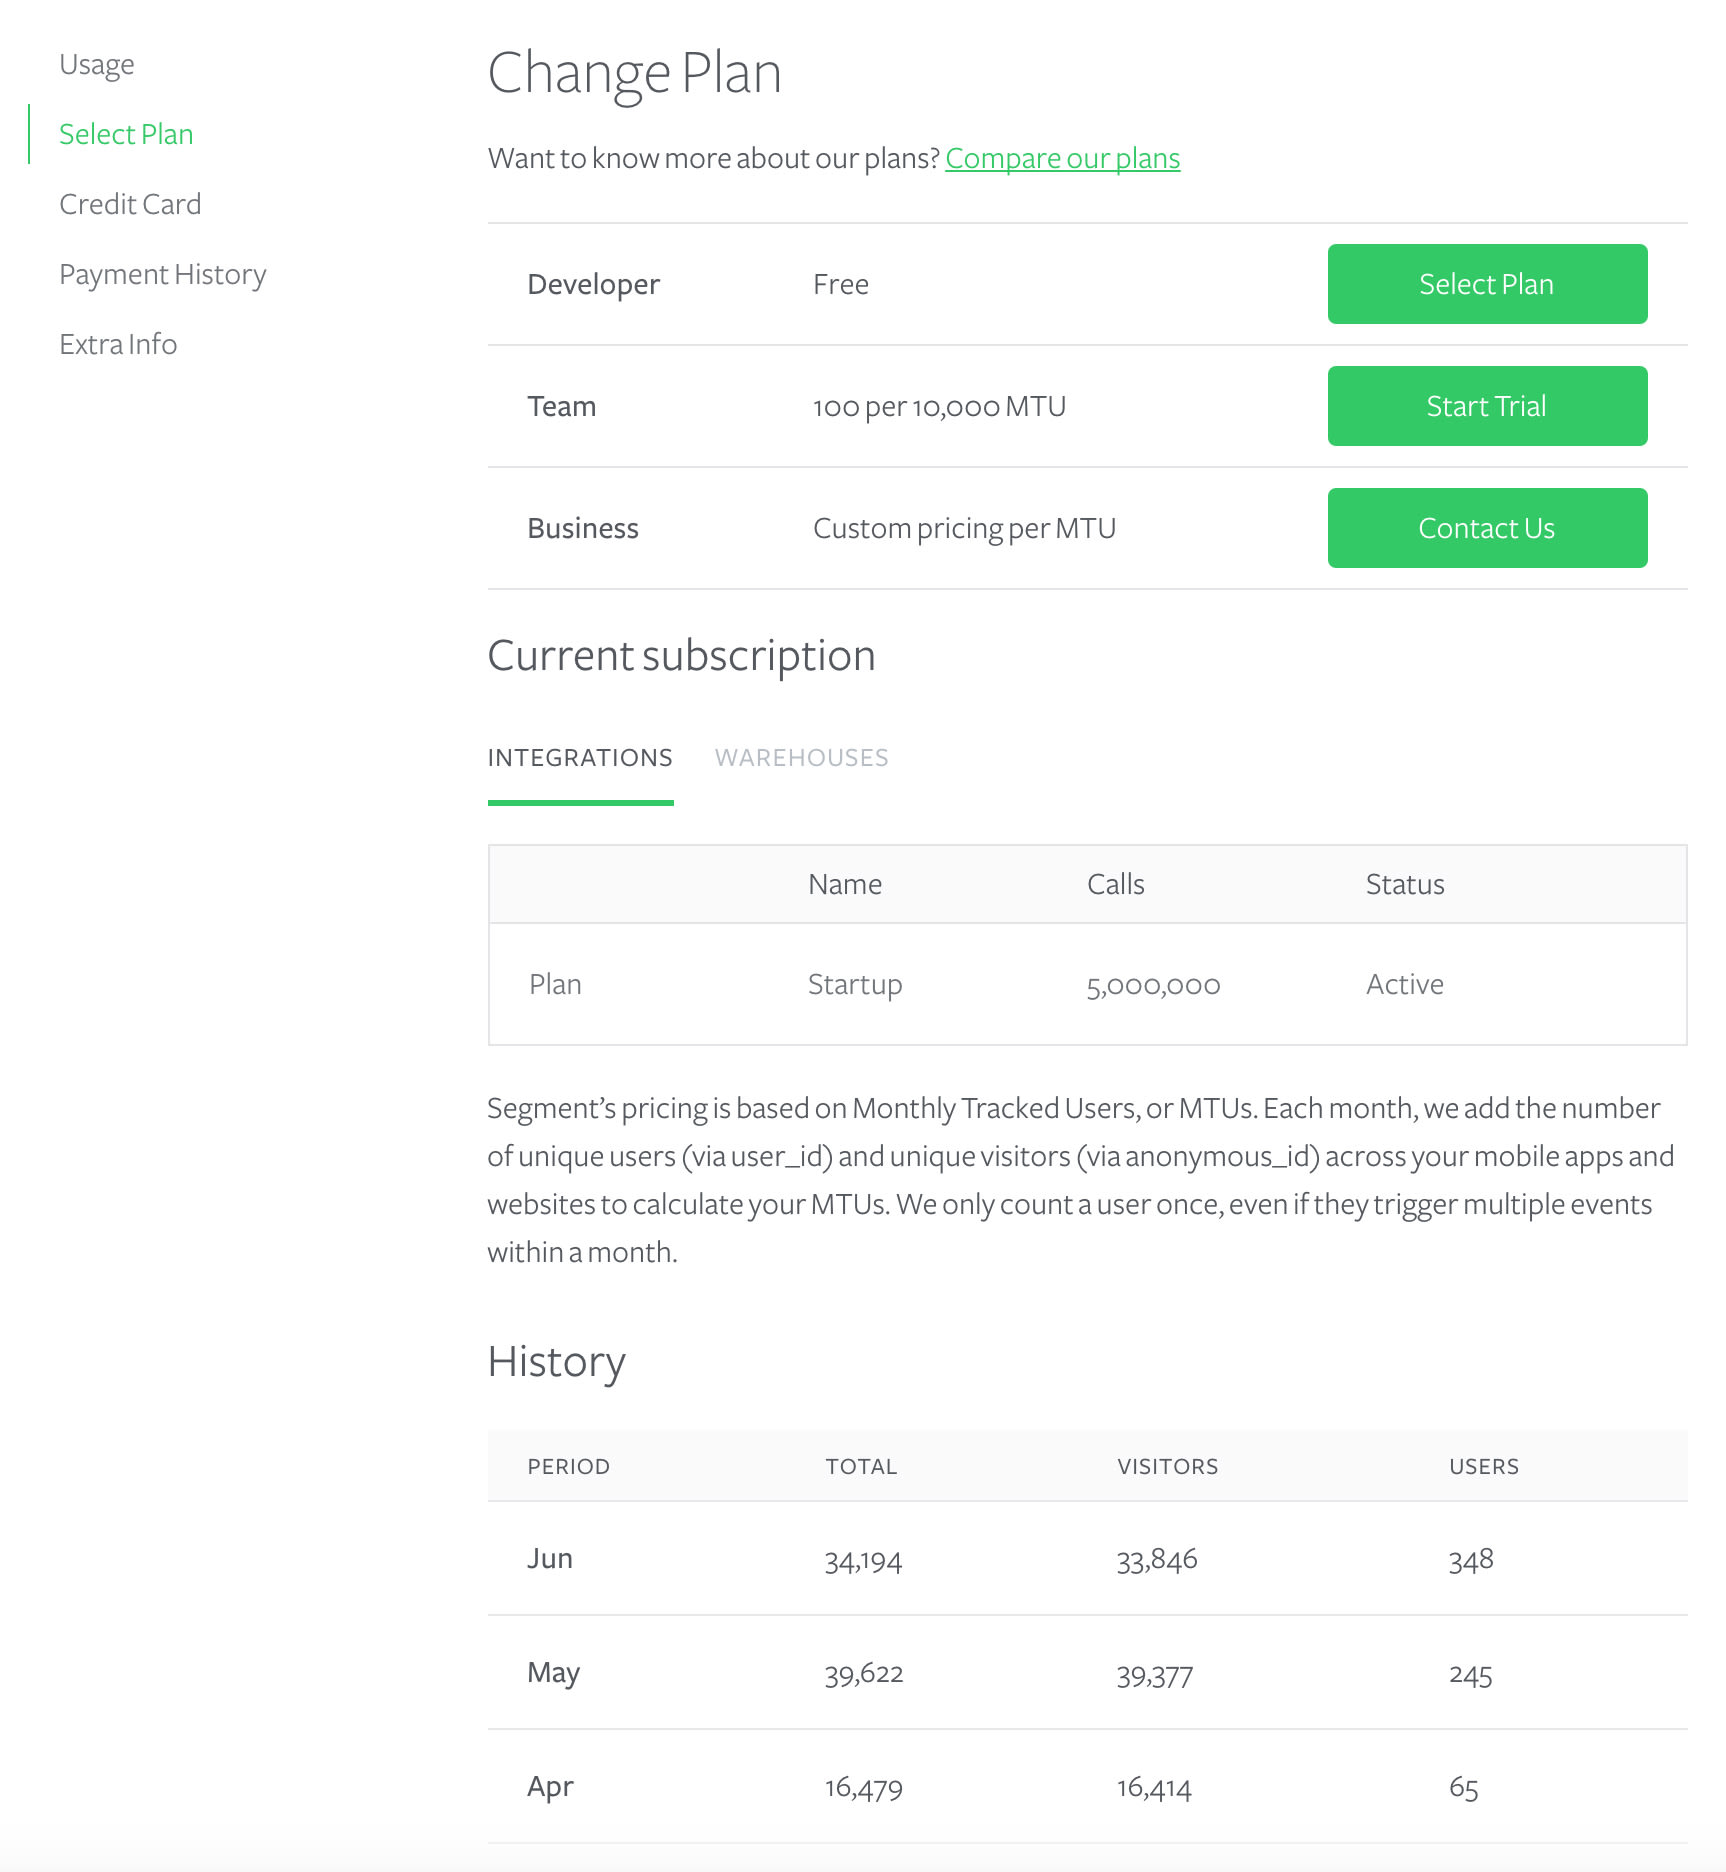Viewport: 1726px width, 1872px height.
Task: Select the Jun history row
Action: (1087, 1558)
